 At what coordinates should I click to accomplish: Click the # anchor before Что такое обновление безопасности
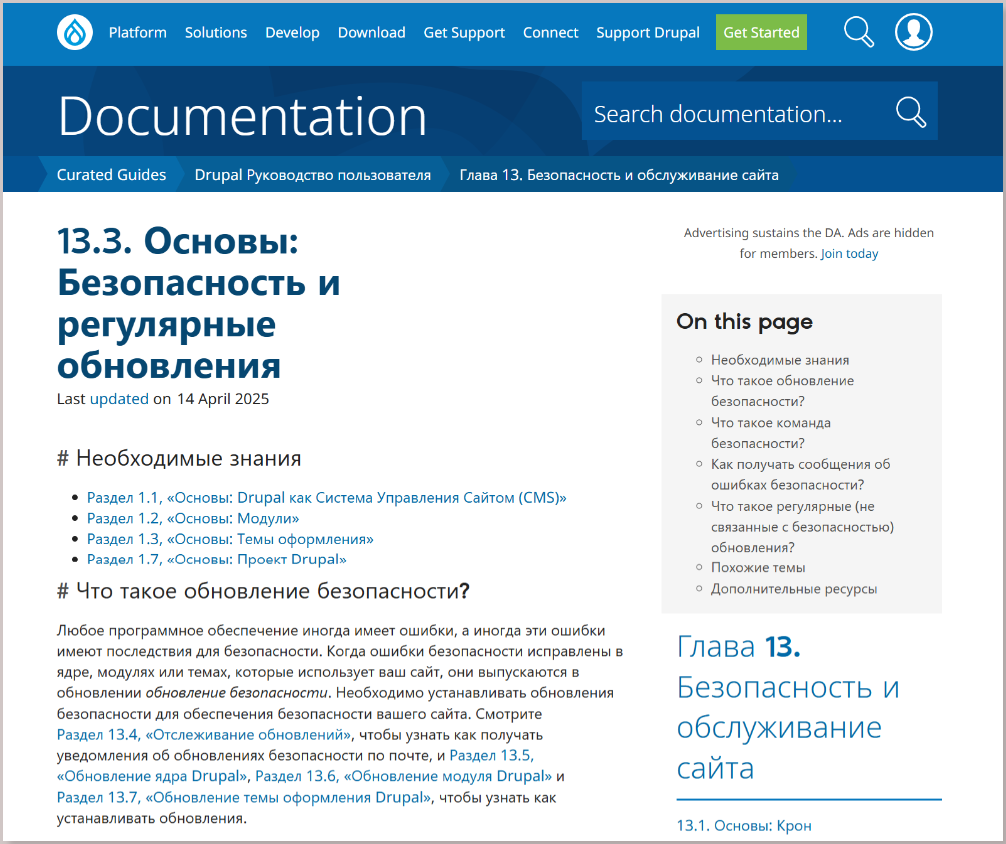point(63,590)
